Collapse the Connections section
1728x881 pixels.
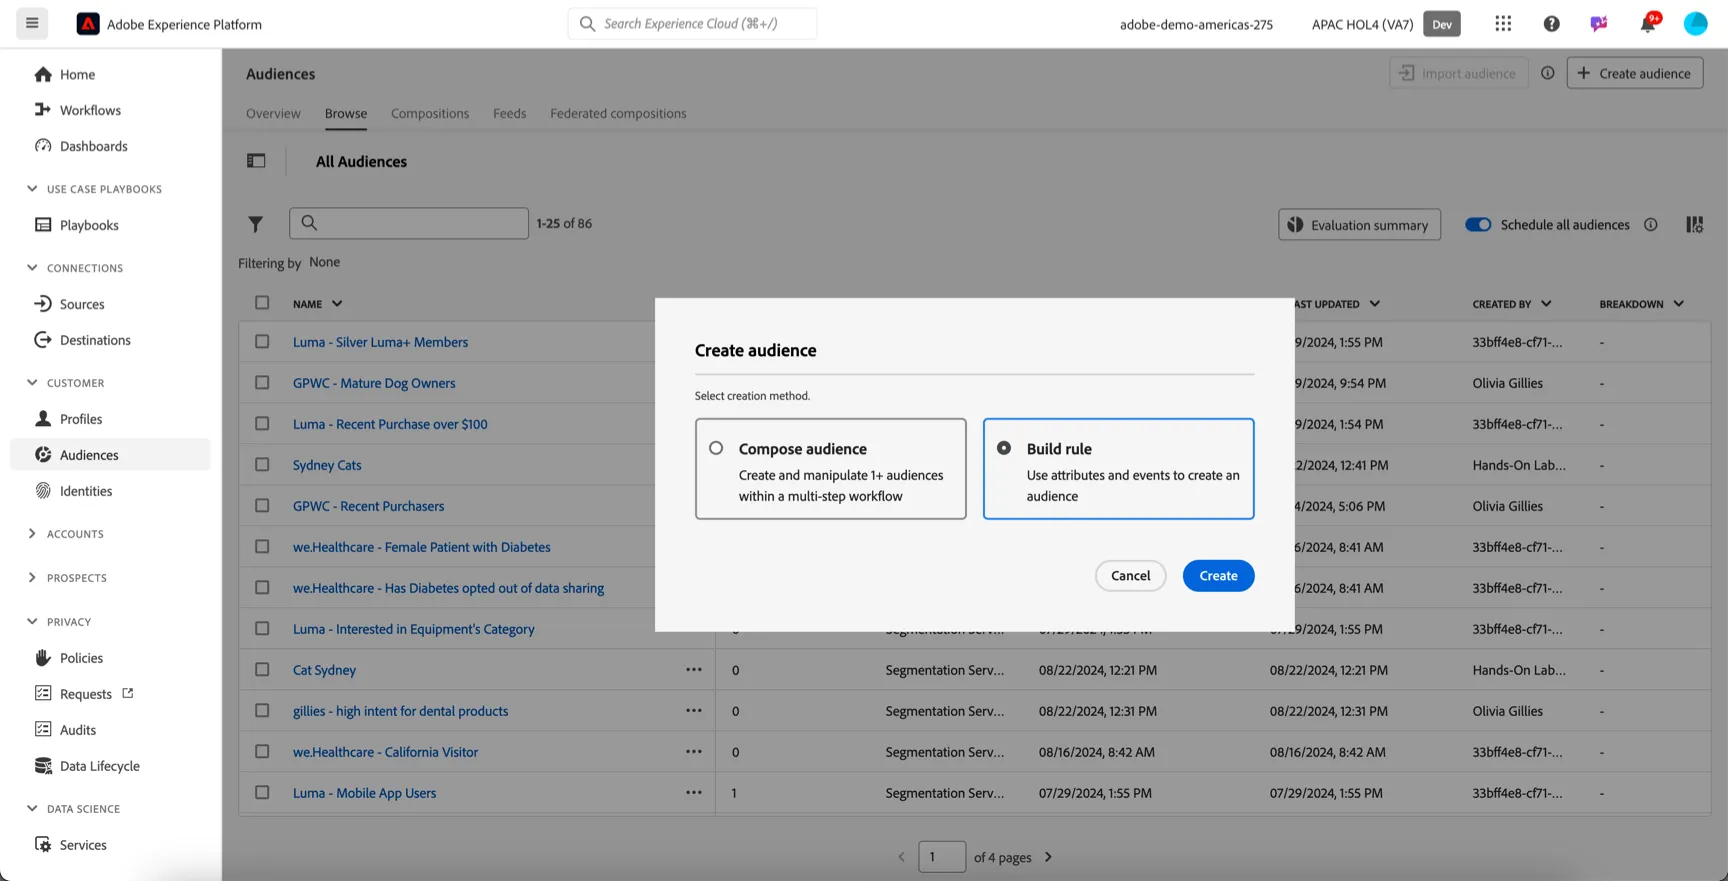pos(32,268)
